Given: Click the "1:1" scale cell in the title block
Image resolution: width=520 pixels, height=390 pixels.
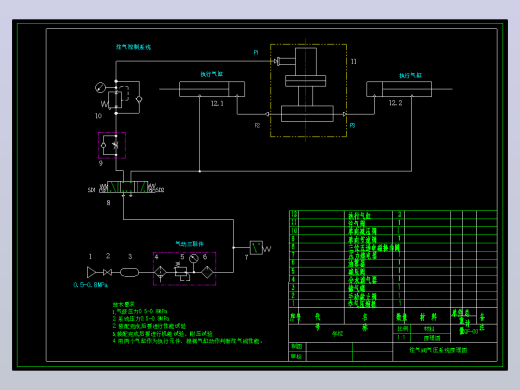Looking at the screenshot, I should 401,337.
